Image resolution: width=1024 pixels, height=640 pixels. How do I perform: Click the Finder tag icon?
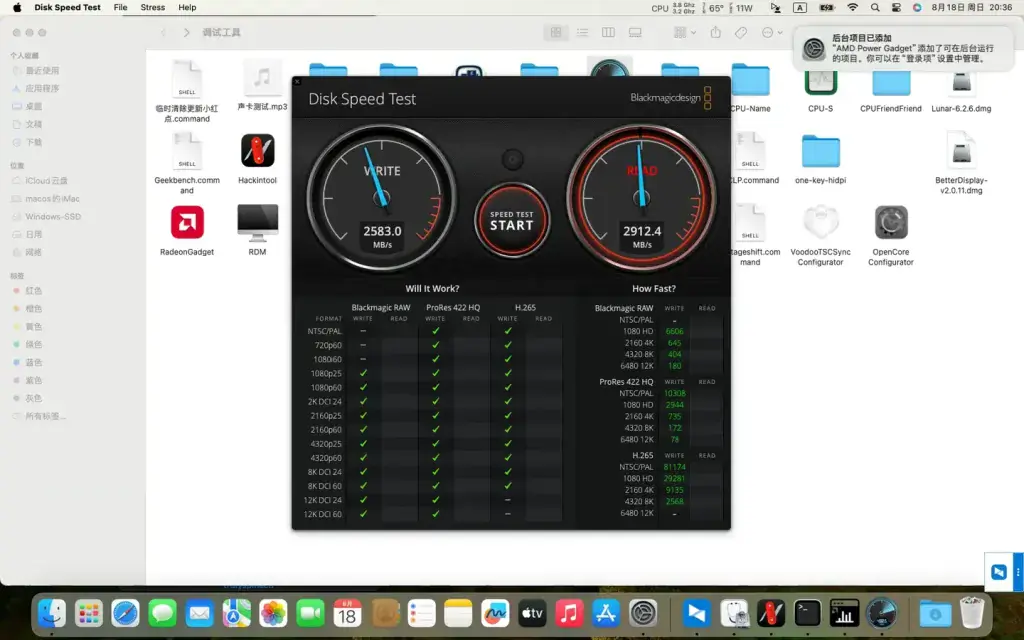[741, 32]
